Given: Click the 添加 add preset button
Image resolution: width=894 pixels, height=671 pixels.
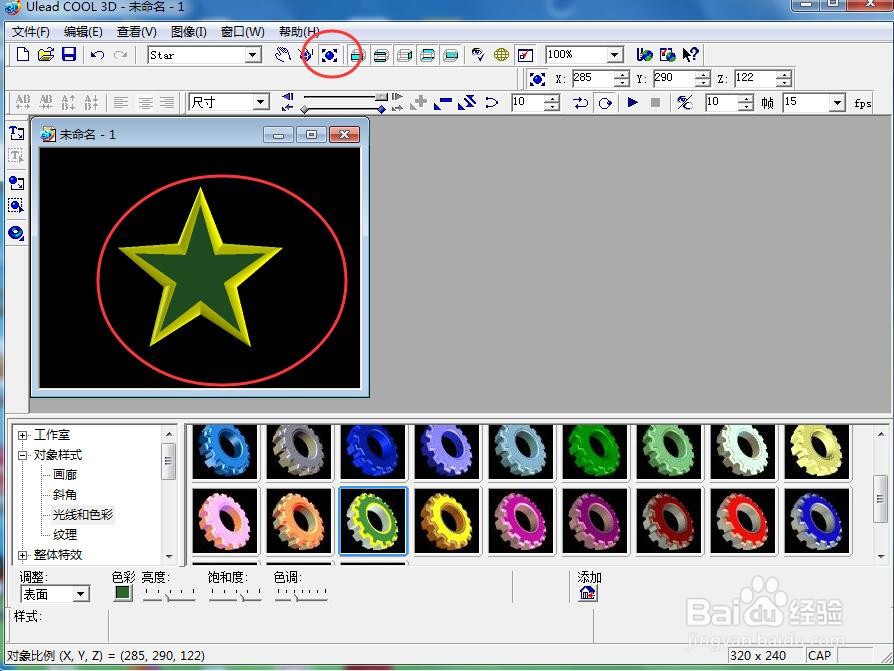Looking at the screenshot, I should (588, 593).
